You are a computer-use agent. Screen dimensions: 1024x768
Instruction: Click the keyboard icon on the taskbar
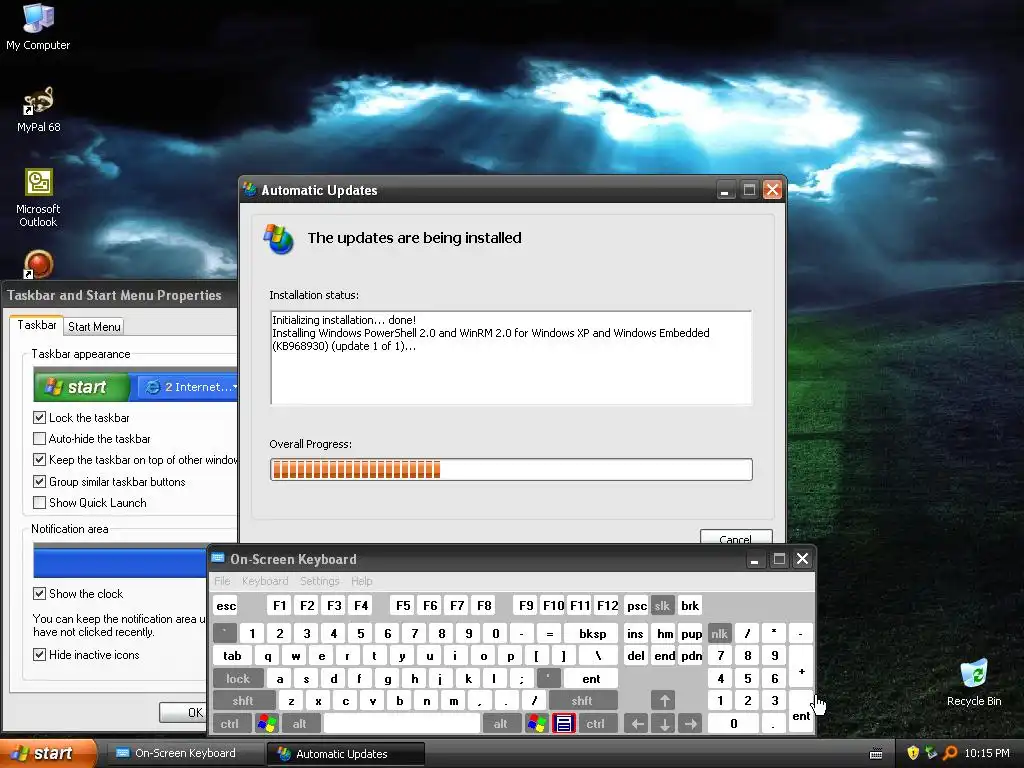[x=876, y=754]
